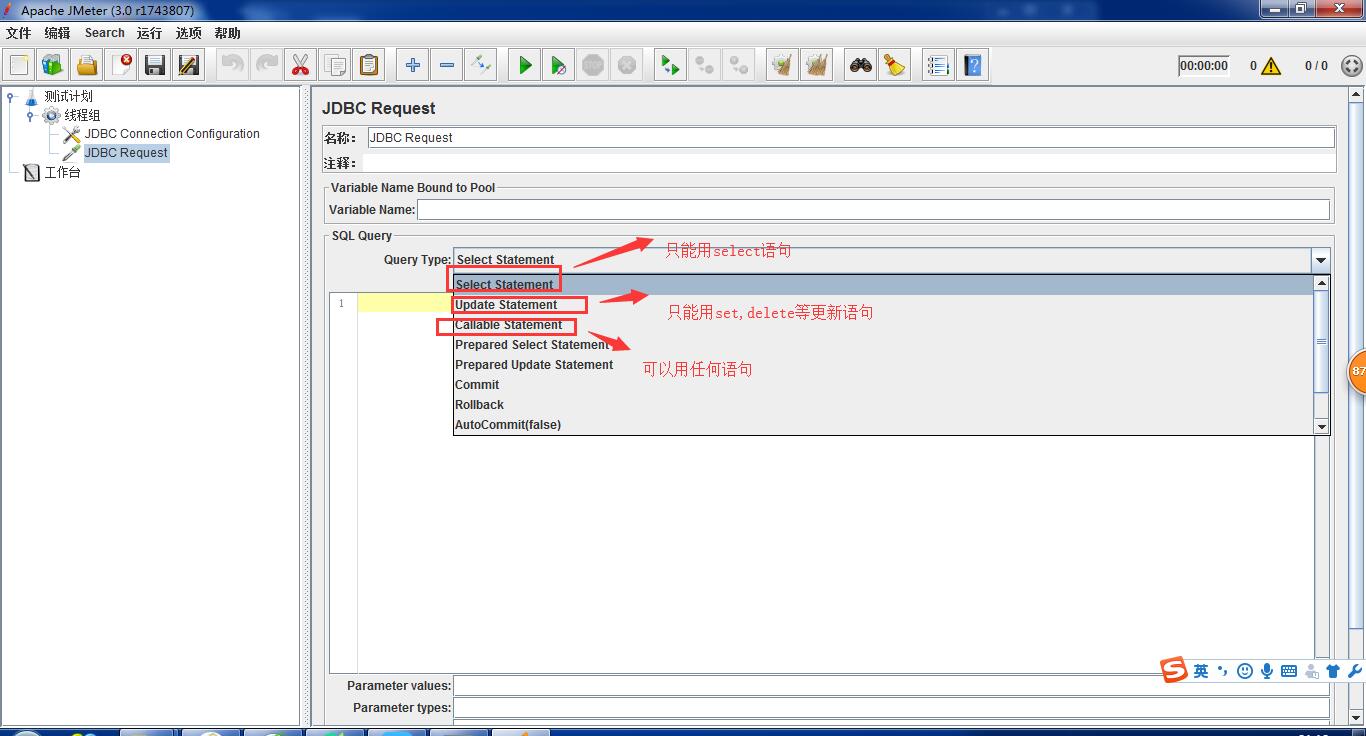The width and height of the screenshot is (1366, 736).
Task: Click the Clear results broom icon
Action: click(x=783, y=65)
